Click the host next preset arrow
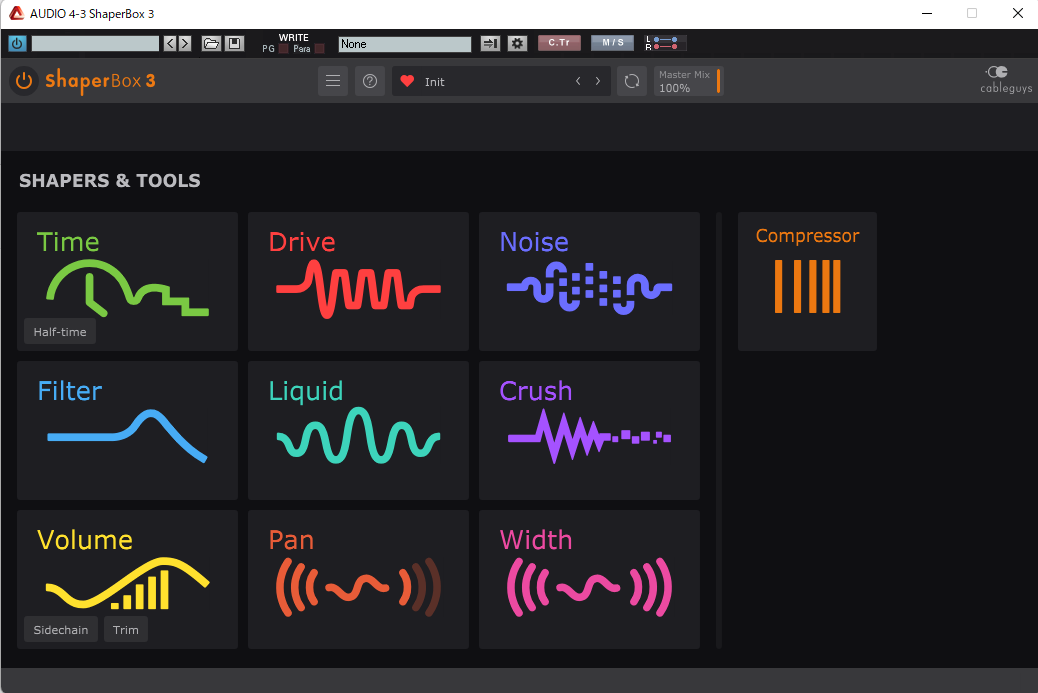Image resolution: width=1038 pixels, height=693 pixels. (x=185, y=44)
